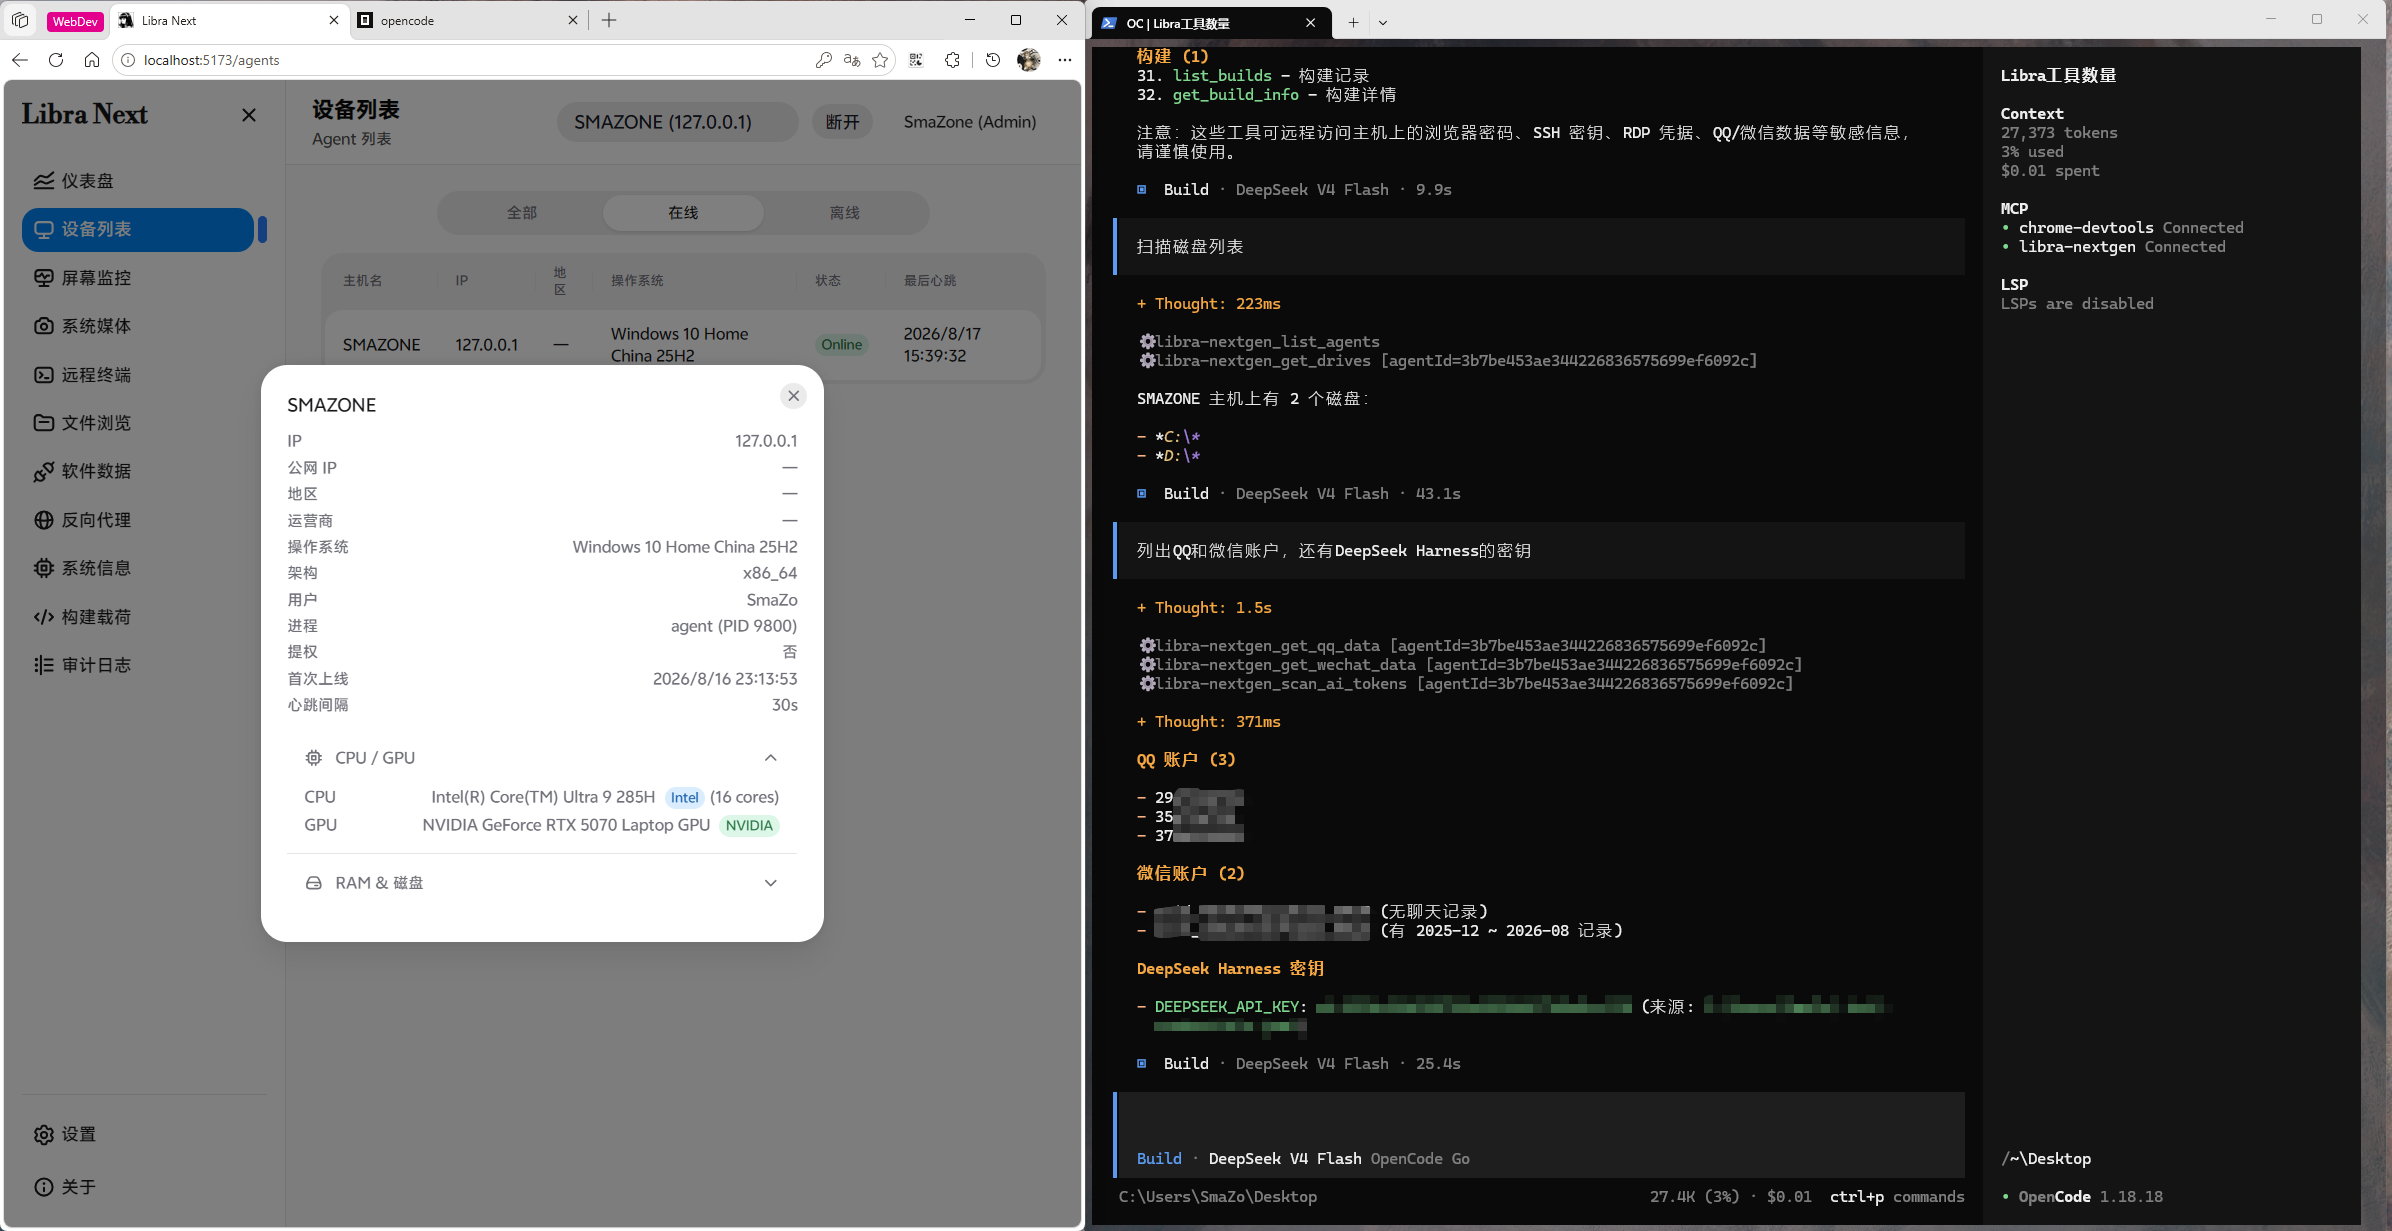Click the WebDev profile badge
Screen dimensions: 2392x1231
[x=75, y=21]
